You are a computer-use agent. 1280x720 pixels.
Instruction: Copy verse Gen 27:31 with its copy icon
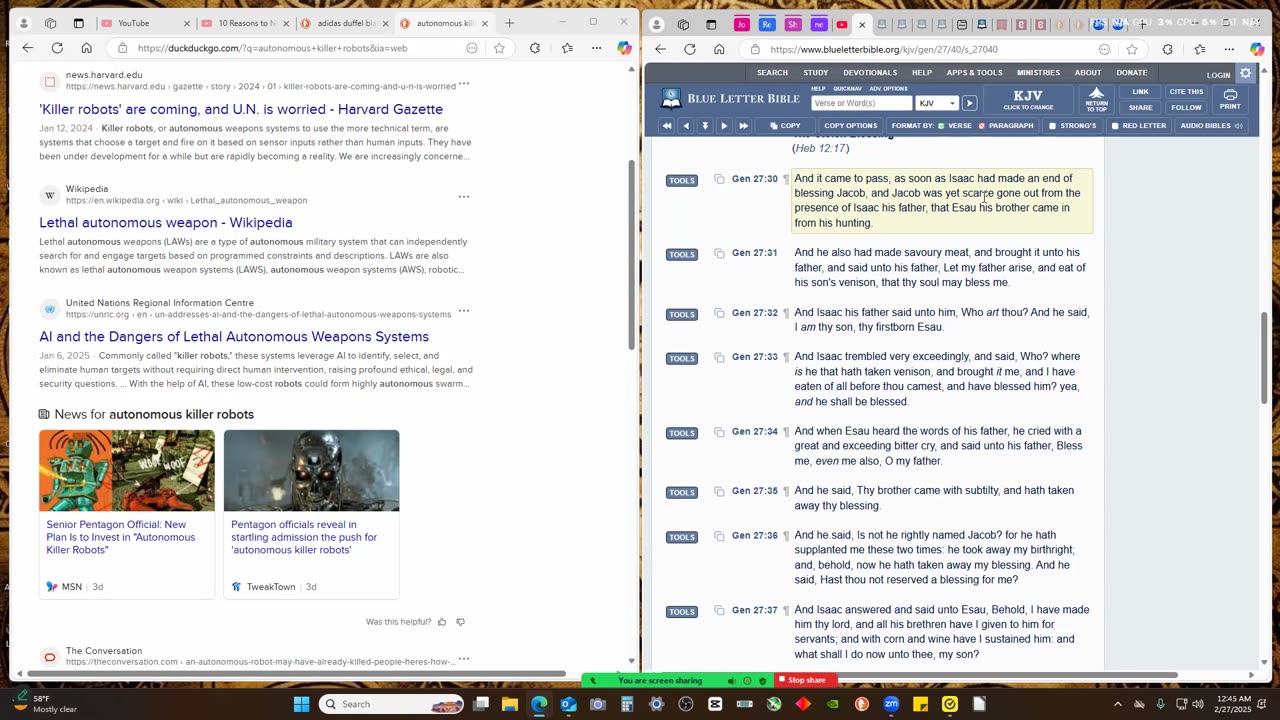[718, 254]
